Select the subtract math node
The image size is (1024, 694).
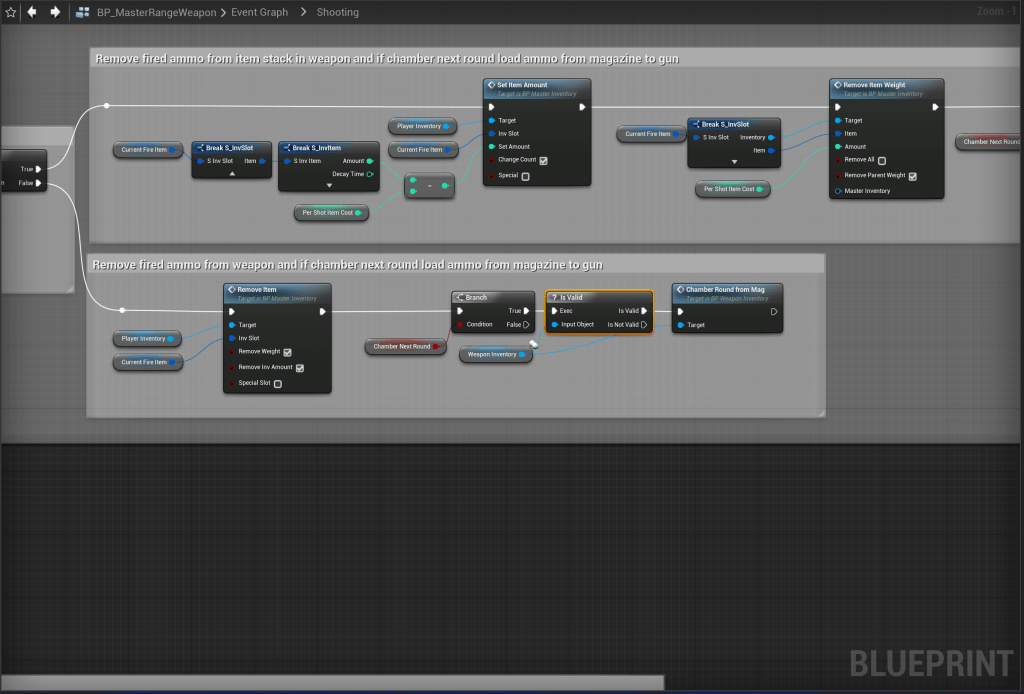click(x=429, y=185)
